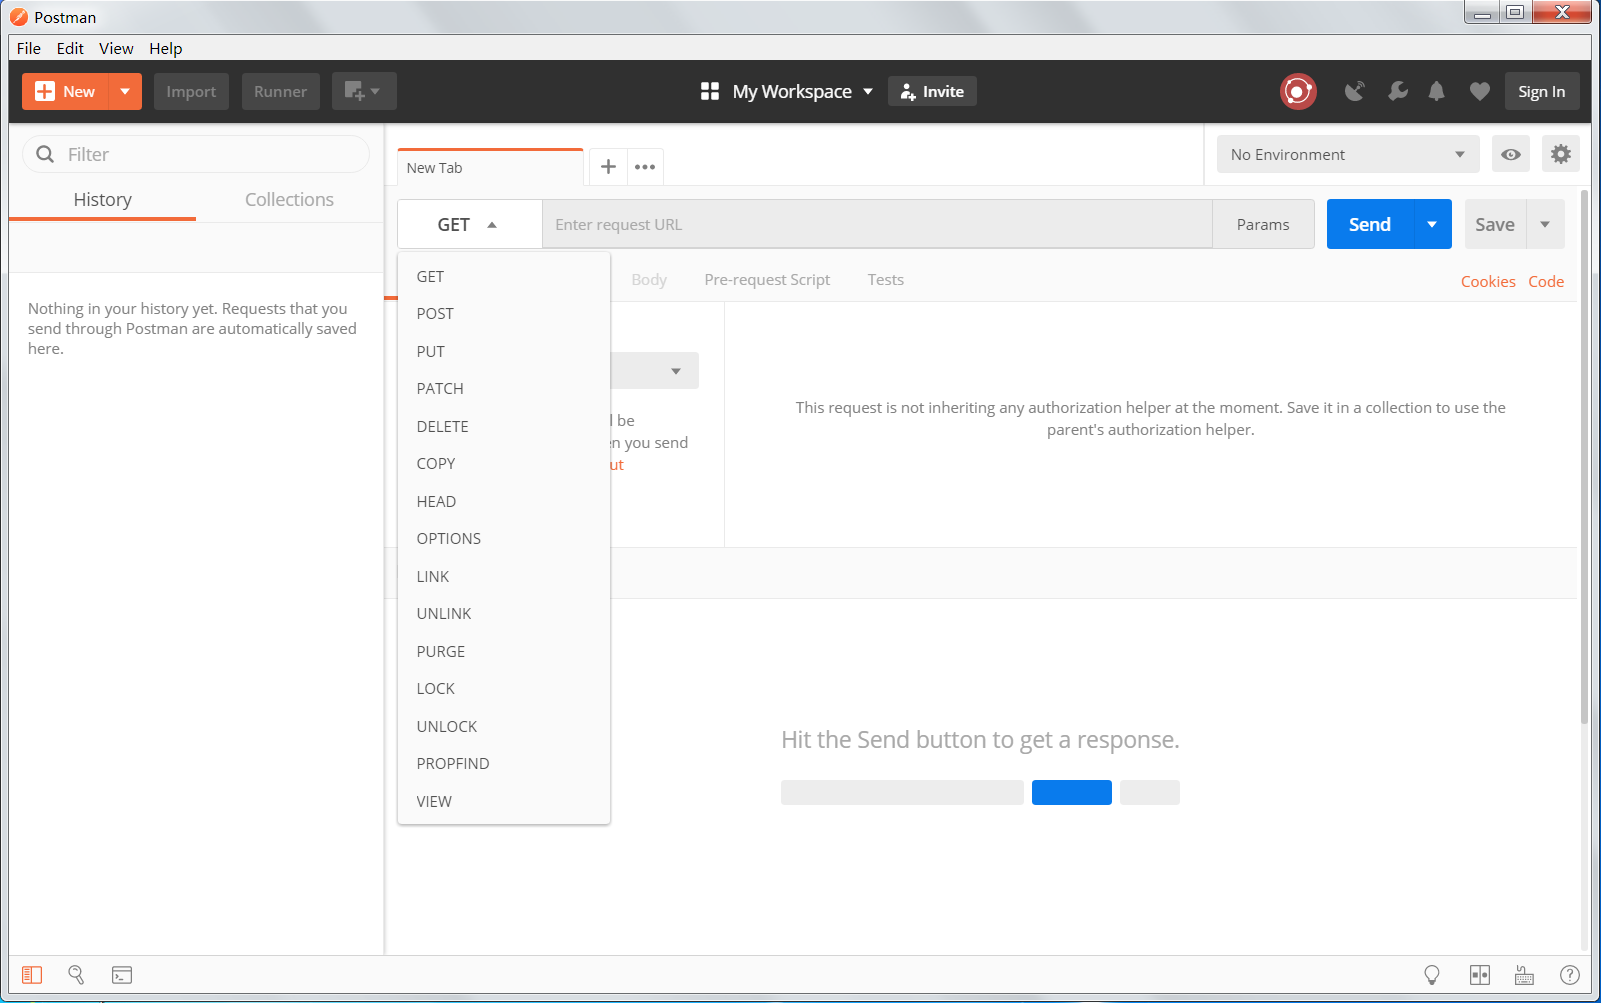Choose UNLINK from the method list

pyautogui.click(x=504, y=613)
